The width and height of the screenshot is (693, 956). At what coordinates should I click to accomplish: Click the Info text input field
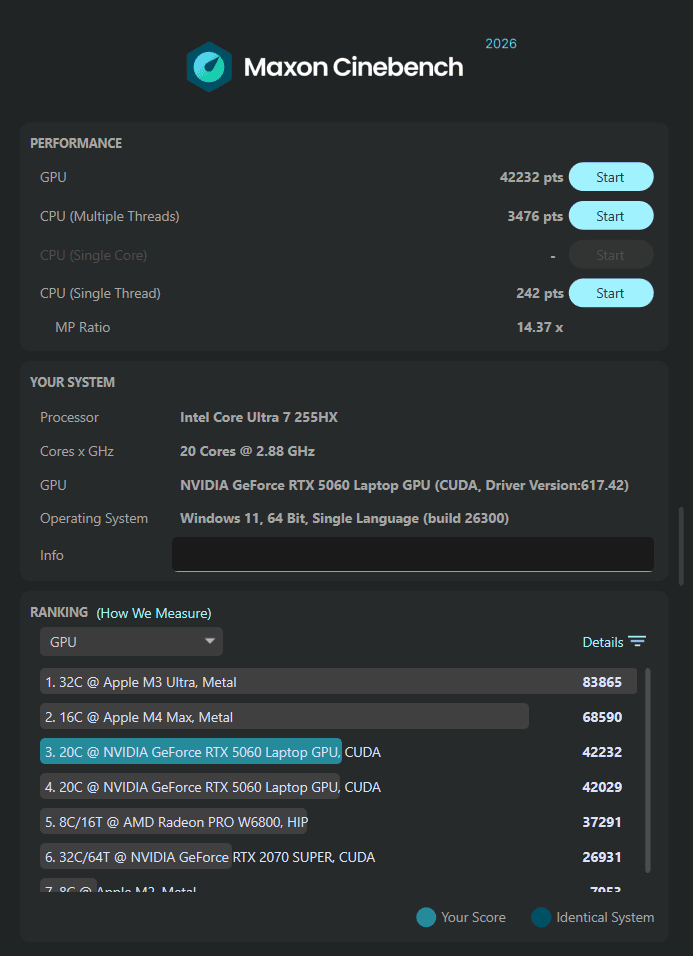(x=413, y=554)
